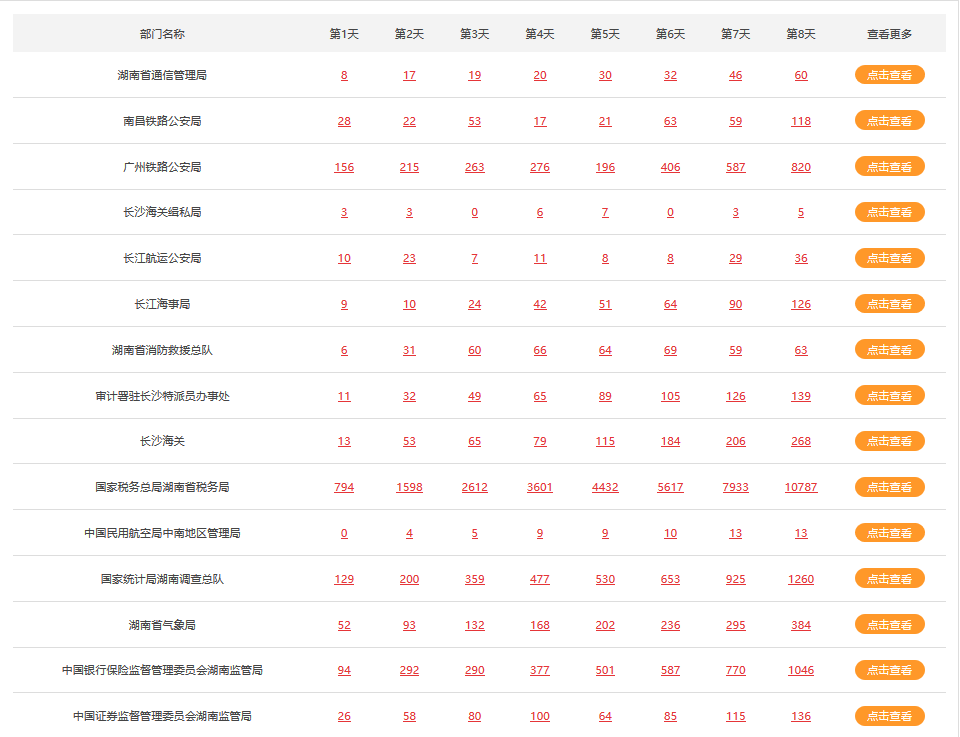
Task: Open 第1天 value 156 for 广州铁路公安局
Action: tap(344, 167)
